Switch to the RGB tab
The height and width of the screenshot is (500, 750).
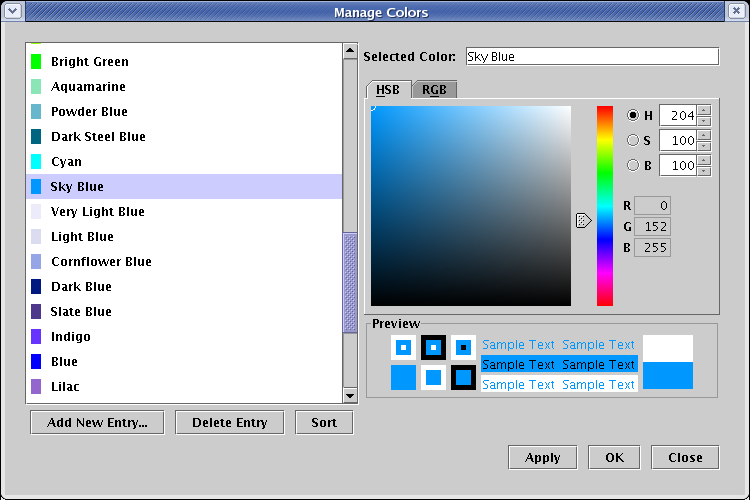coord(434,90)
